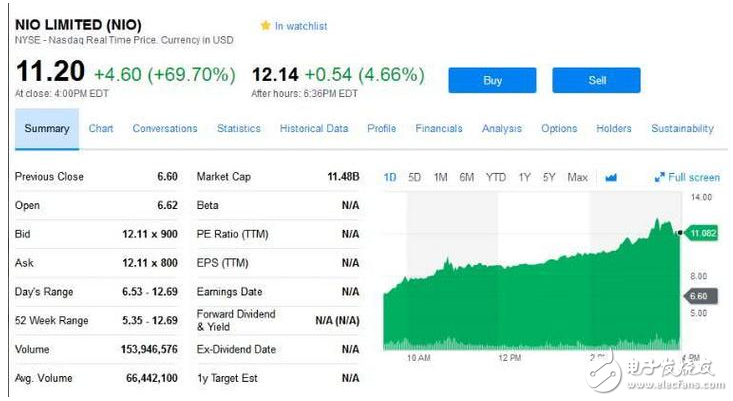Viewport: 733px width, 401px height.
Task: Open the Sustainability tab
Action: [682, 129]
